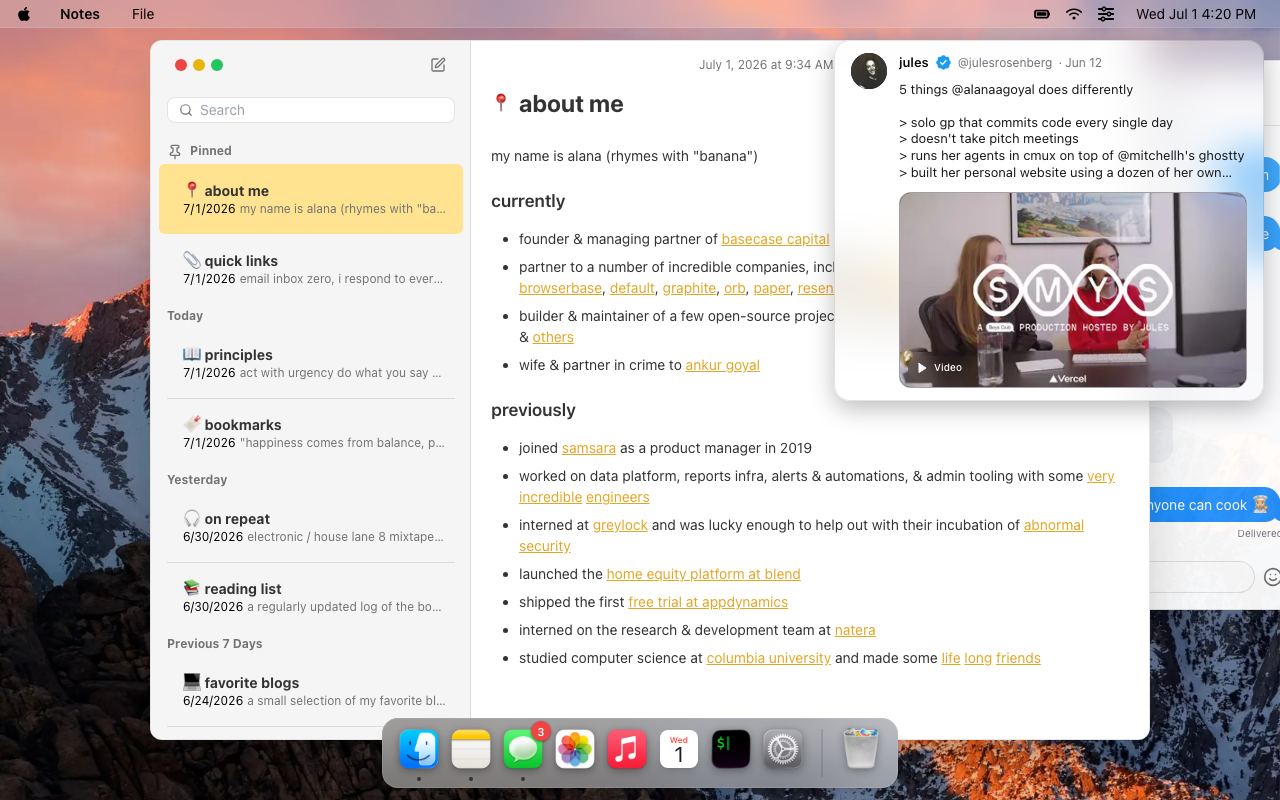1280x800 pixels.
Task: Follow the 'others' link
Action: [x=553, y=337]
